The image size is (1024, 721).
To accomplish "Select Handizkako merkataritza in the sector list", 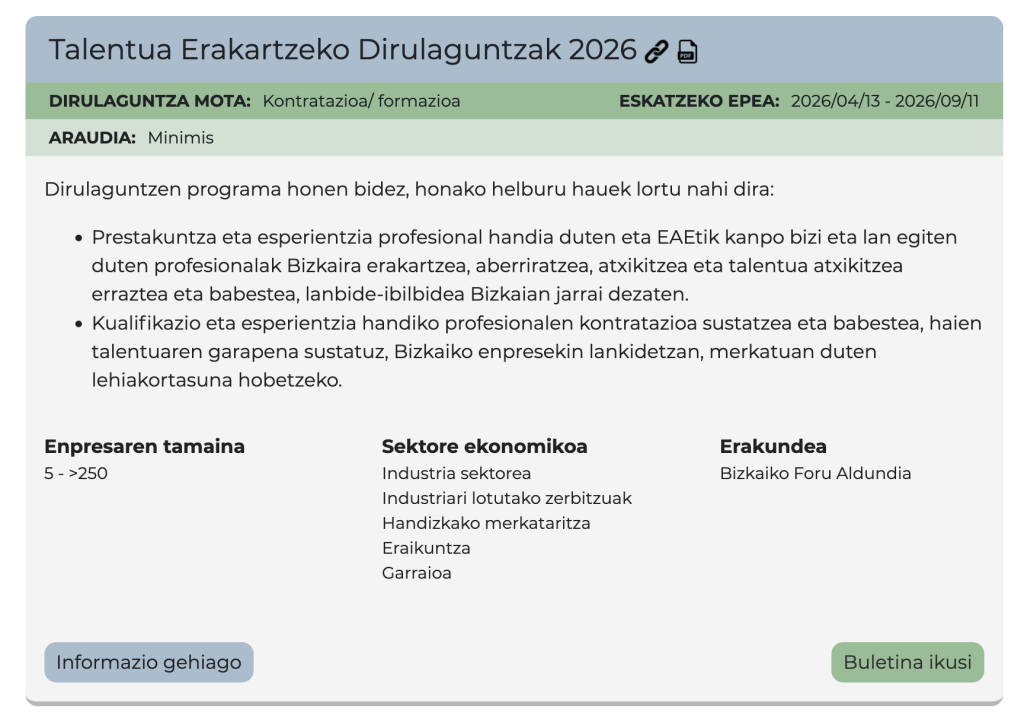I will click(486, 523).
